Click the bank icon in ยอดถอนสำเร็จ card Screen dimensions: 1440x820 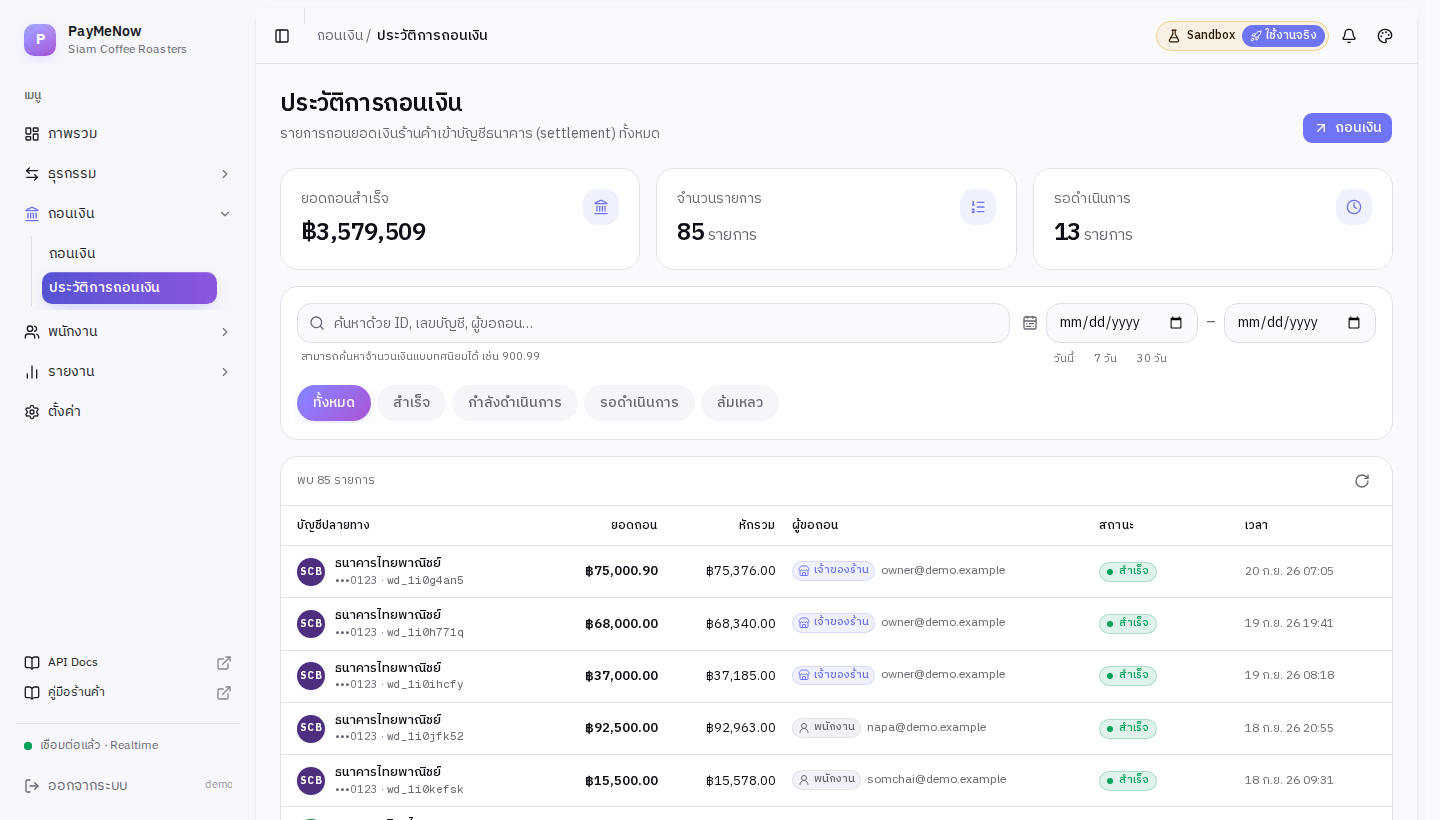point(601,207)
